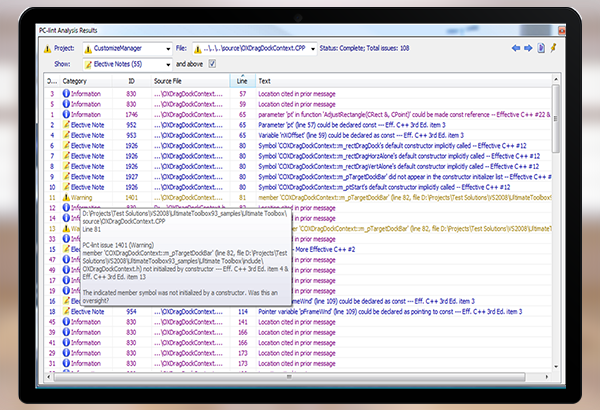The image size is (600, 410).
Task: Click Information icon in row 39
Action: click(x=66, y=332)
